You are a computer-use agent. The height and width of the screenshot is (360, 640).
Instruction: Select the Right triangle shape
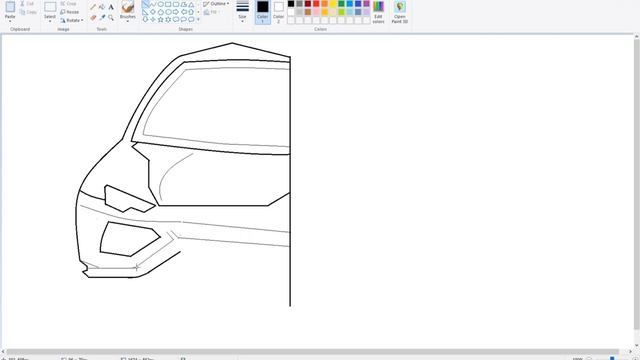(145, 12)
